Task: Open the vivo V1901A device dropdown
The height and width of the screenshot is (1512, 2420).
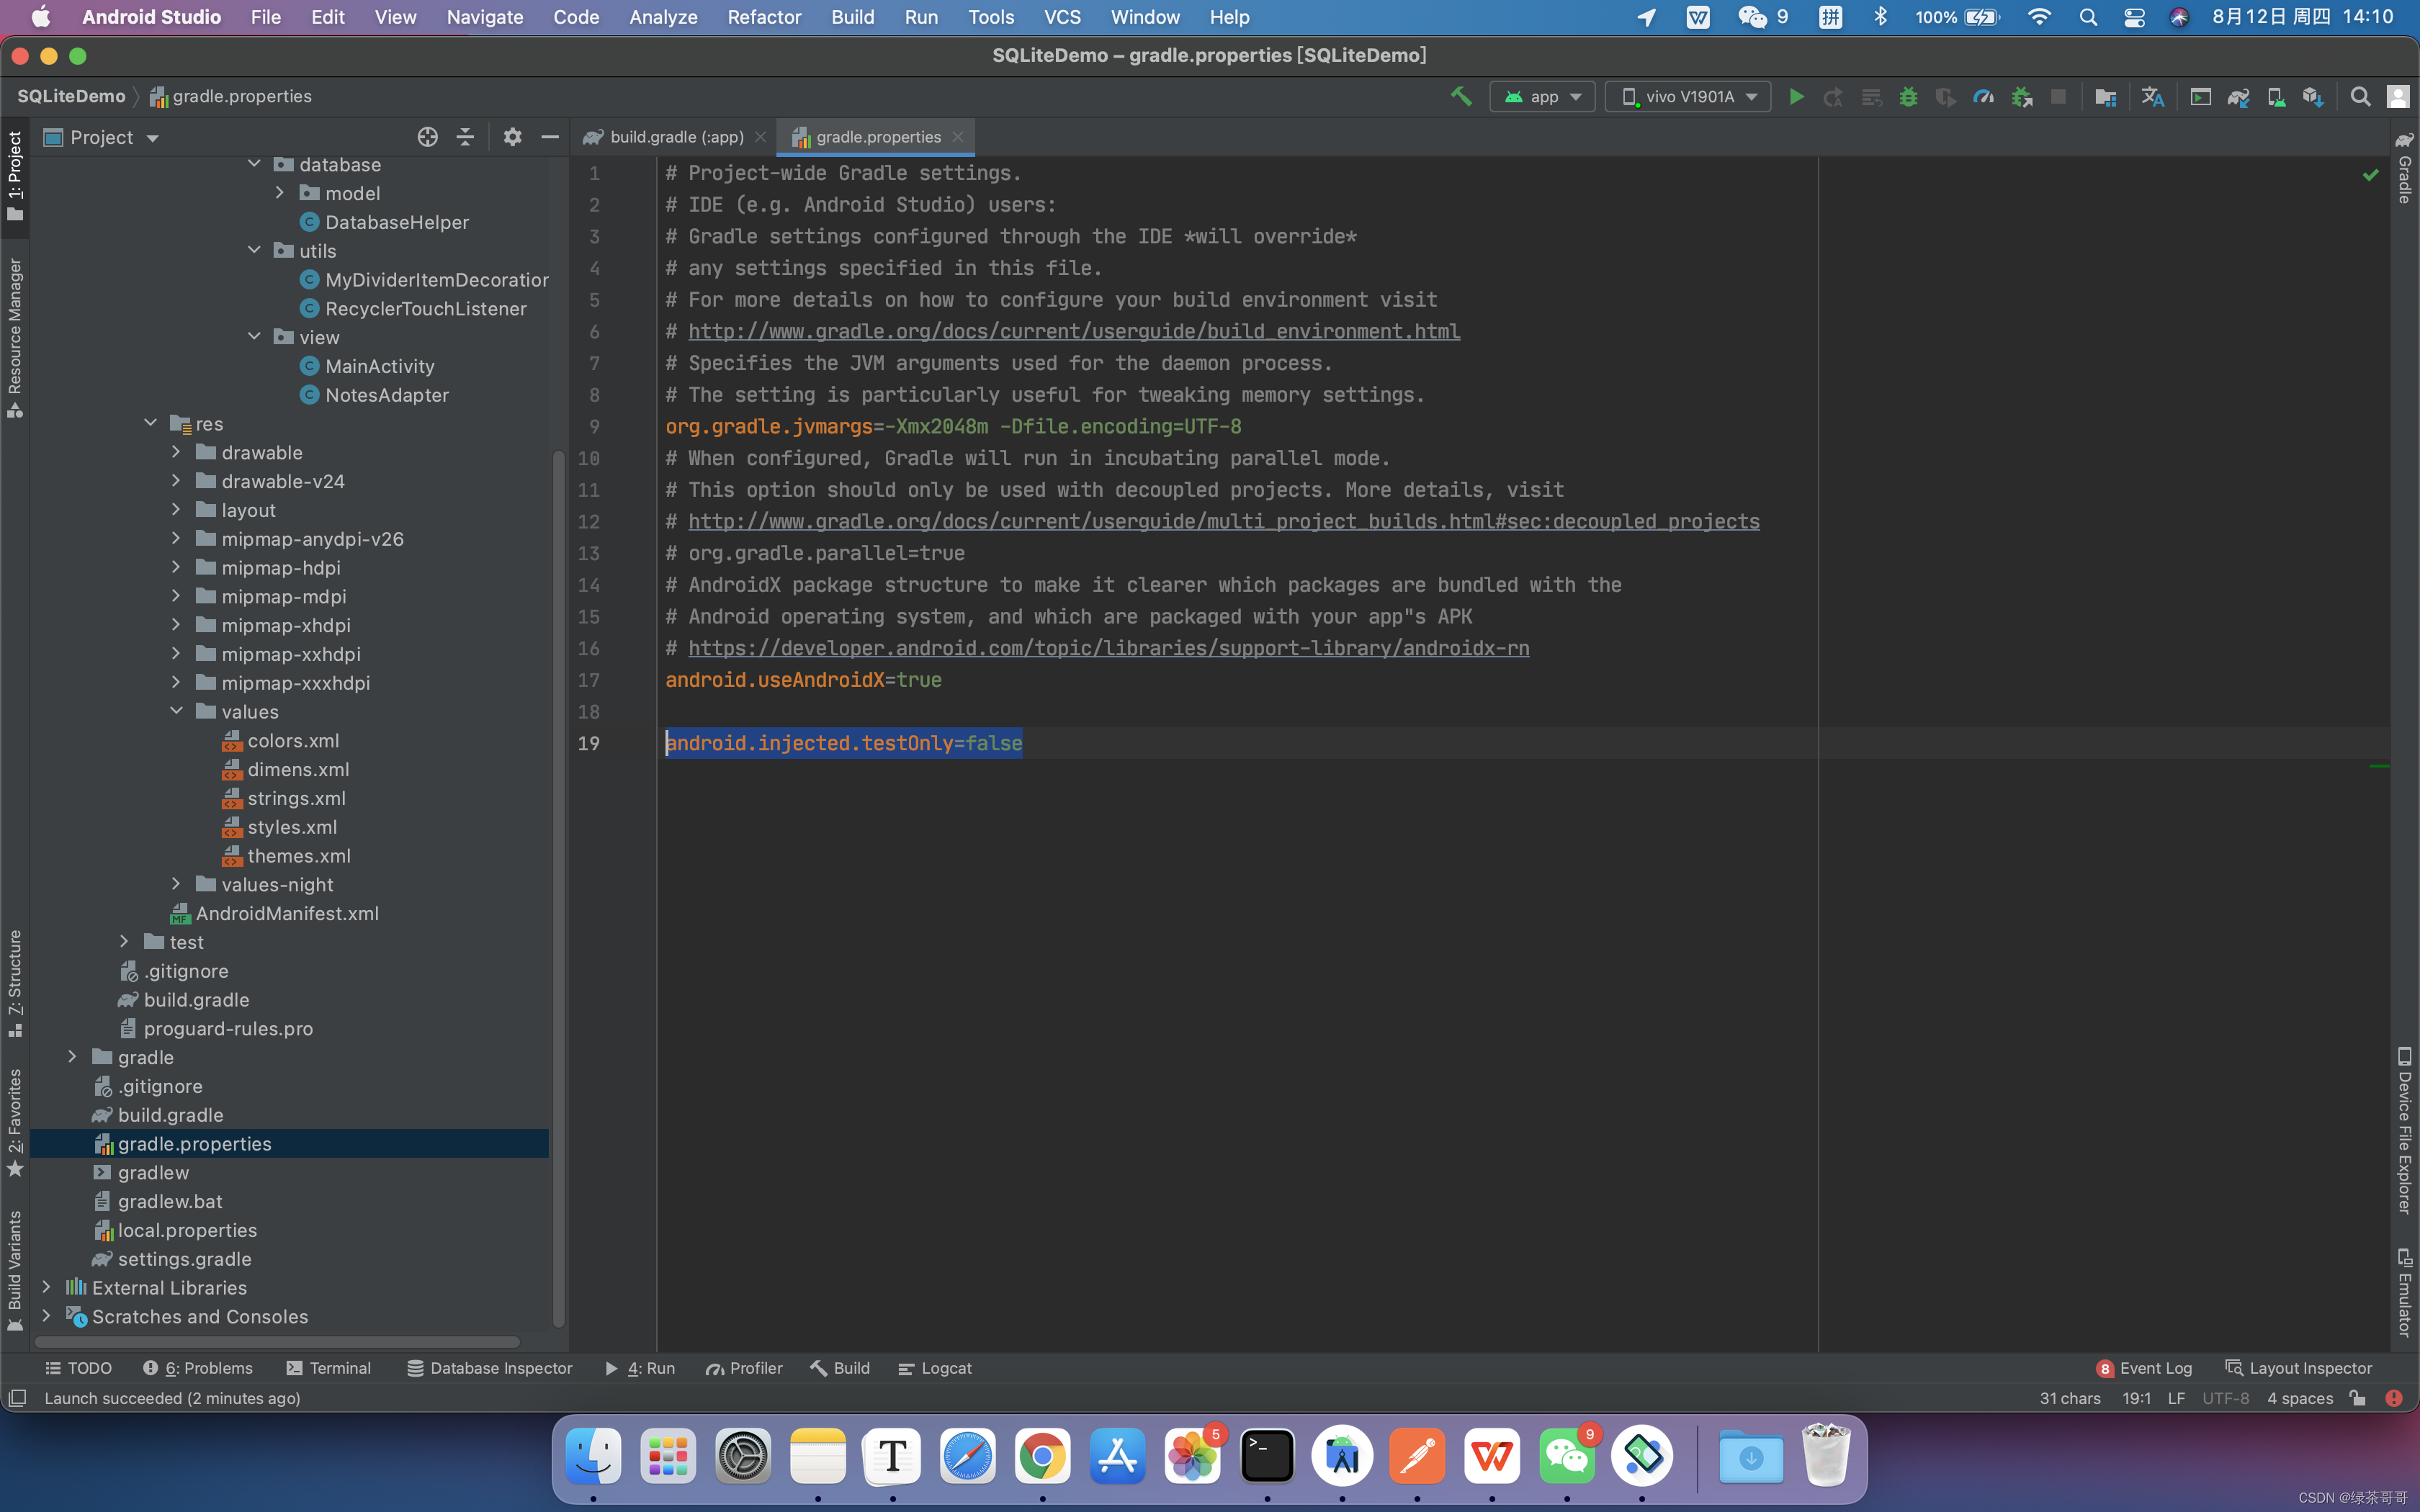Action: click(x=1688, y=96)
